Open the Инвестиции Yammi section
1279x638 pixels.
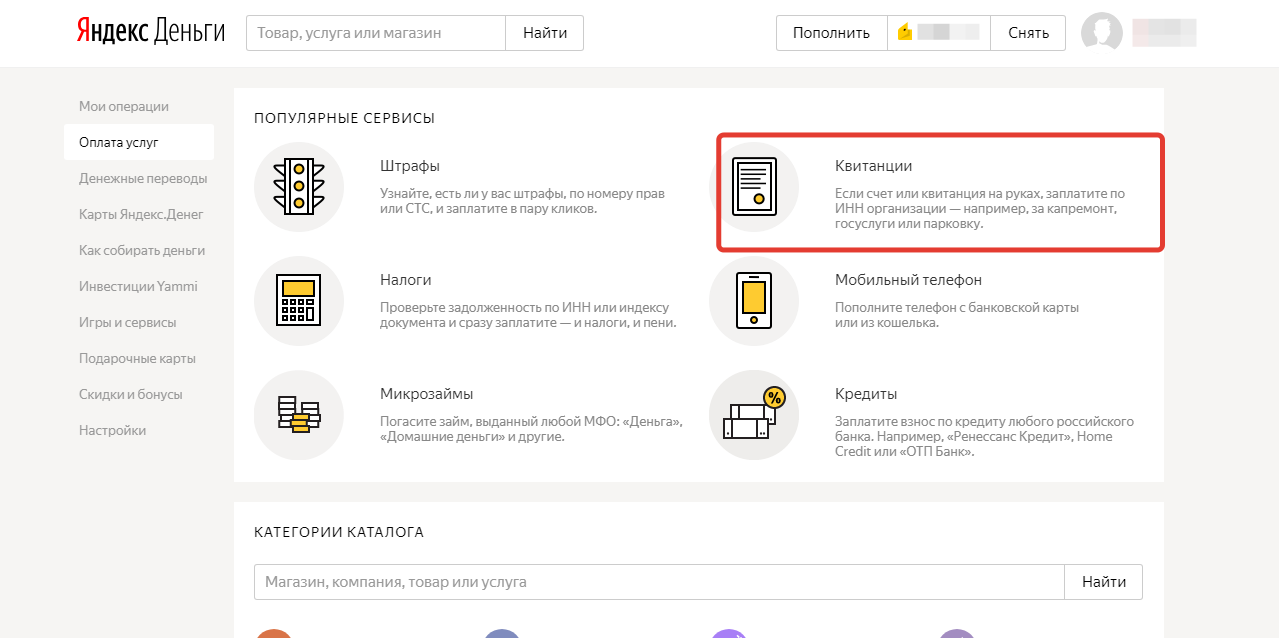click(138, 286)
